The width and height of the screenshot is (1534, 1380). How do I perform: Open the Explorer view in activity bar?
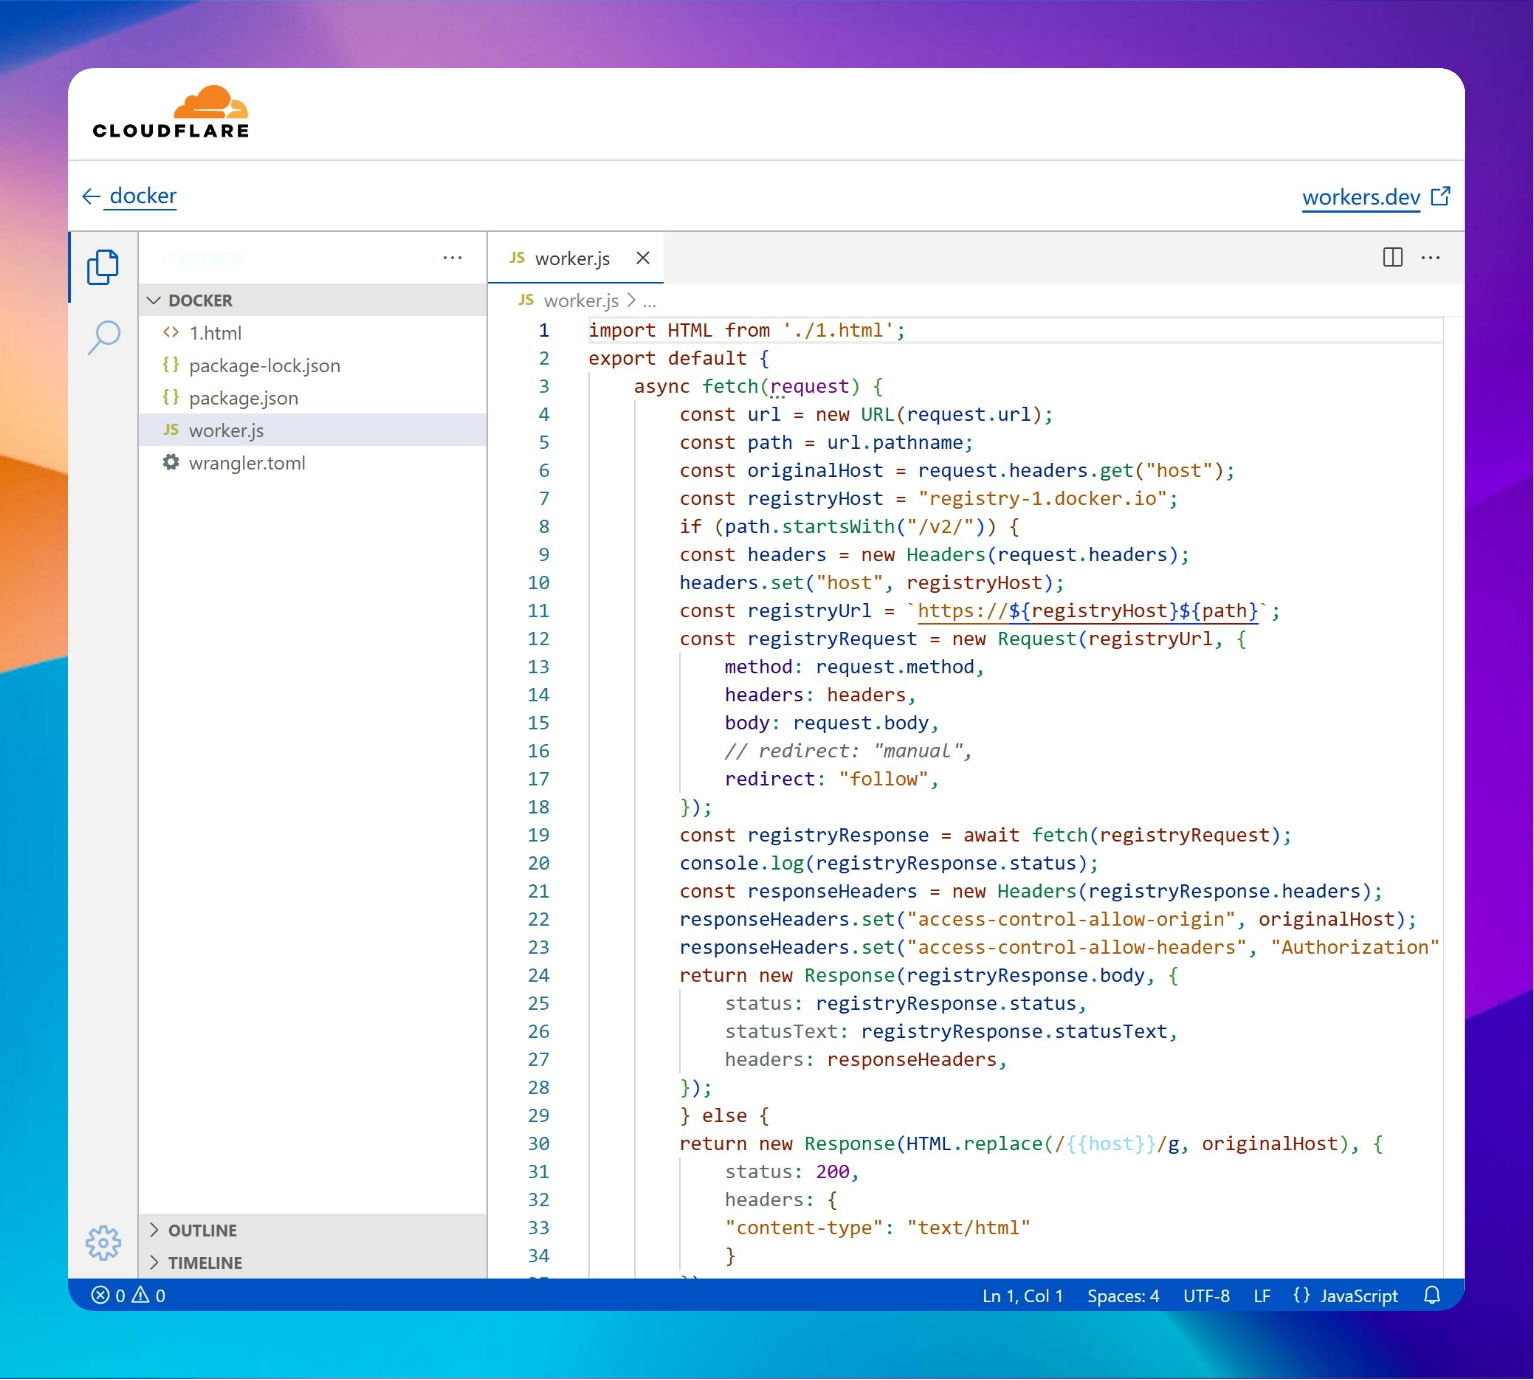tap(103, 267)
